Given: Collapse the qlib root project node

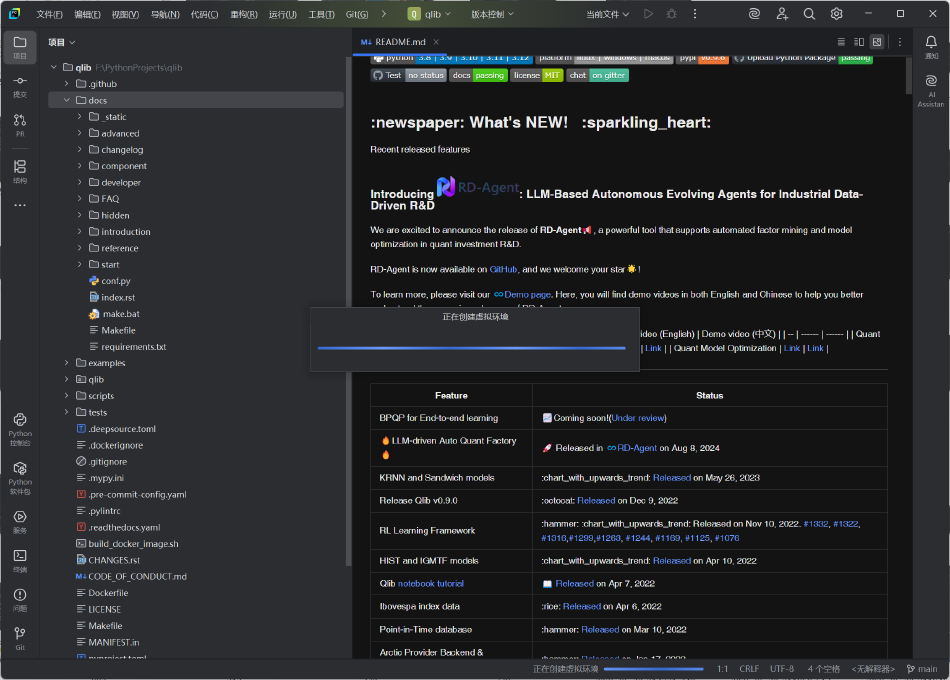Looking at the screenshot, I should tap(54, 67).
